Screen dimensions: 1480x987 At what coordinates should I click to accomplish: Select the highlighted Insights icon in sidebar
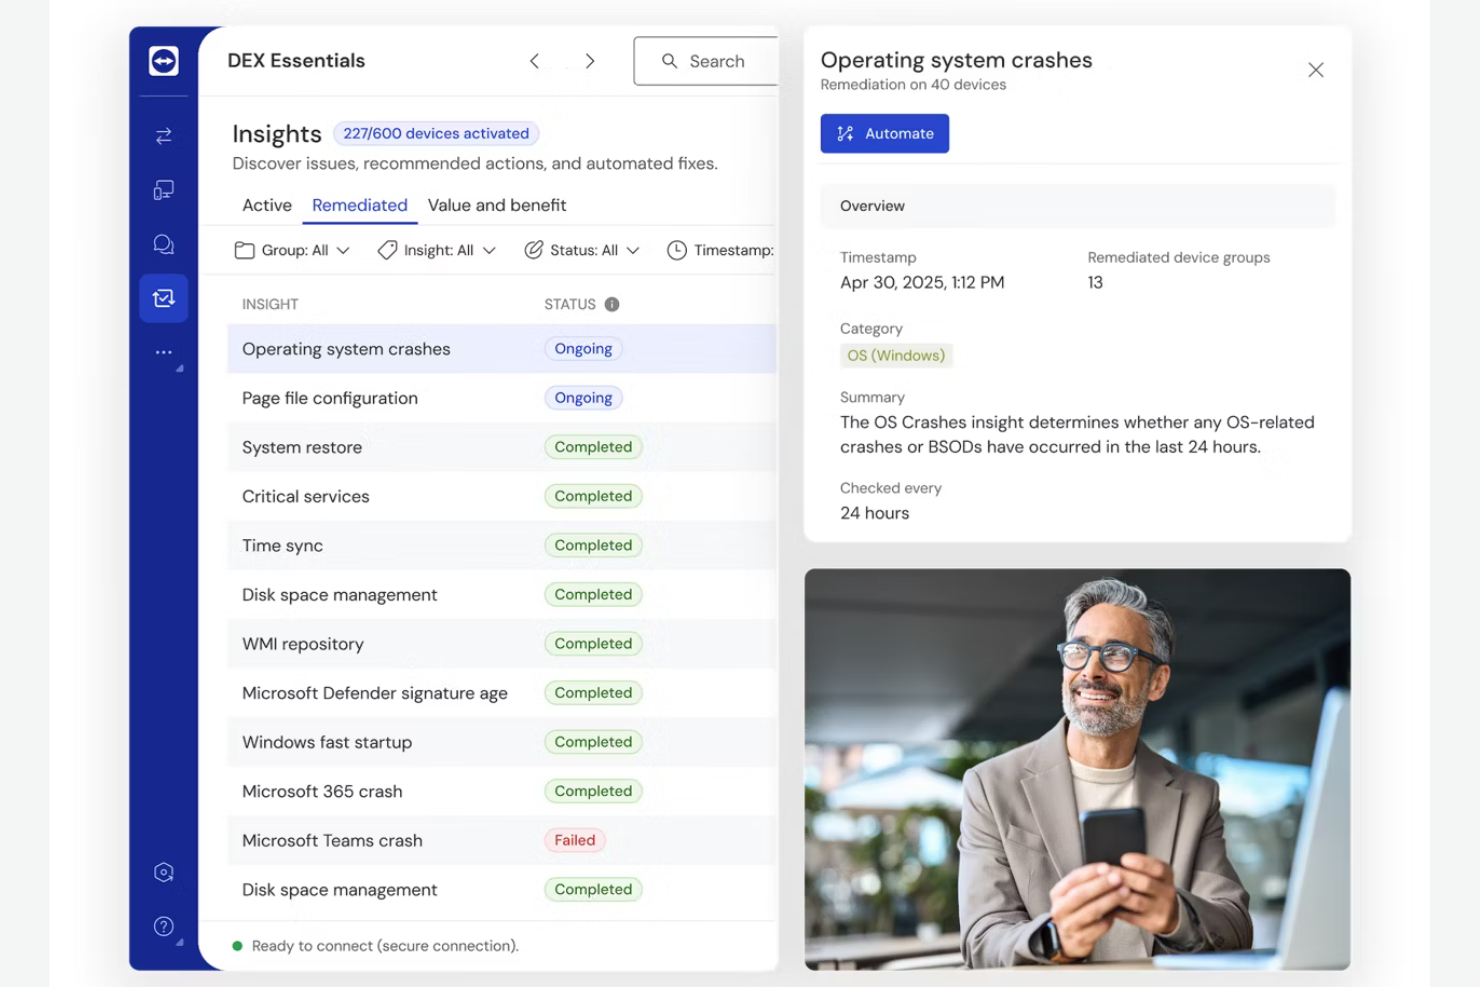(x=163, y=298)
